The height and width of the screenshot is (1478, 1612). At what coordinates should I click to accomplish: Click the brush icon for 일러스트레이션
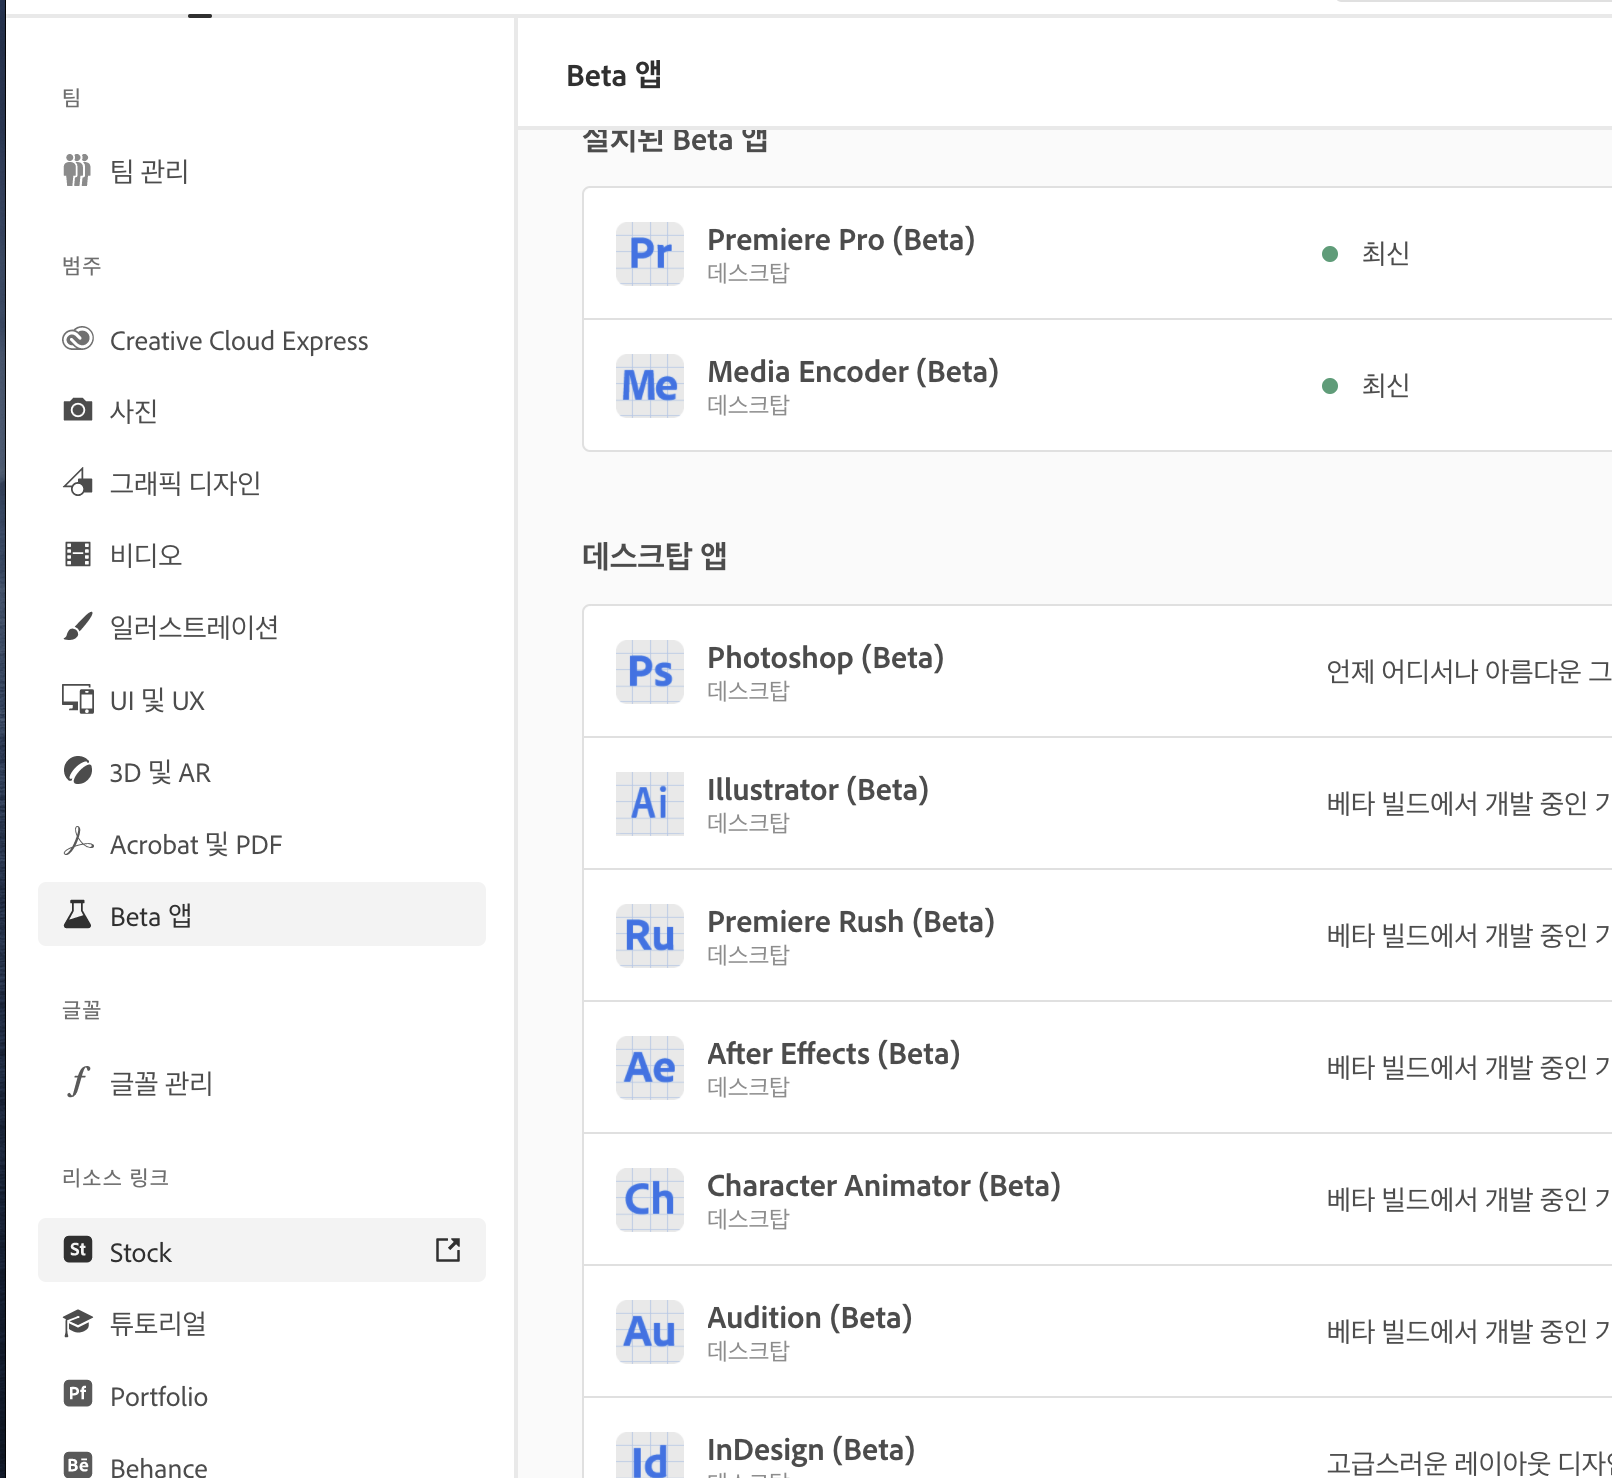pyautogui.click(x=78, y=626)
